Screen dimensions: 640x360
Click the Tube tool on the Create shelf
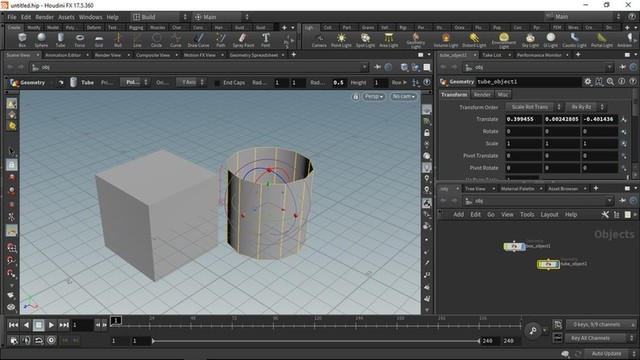60,40
